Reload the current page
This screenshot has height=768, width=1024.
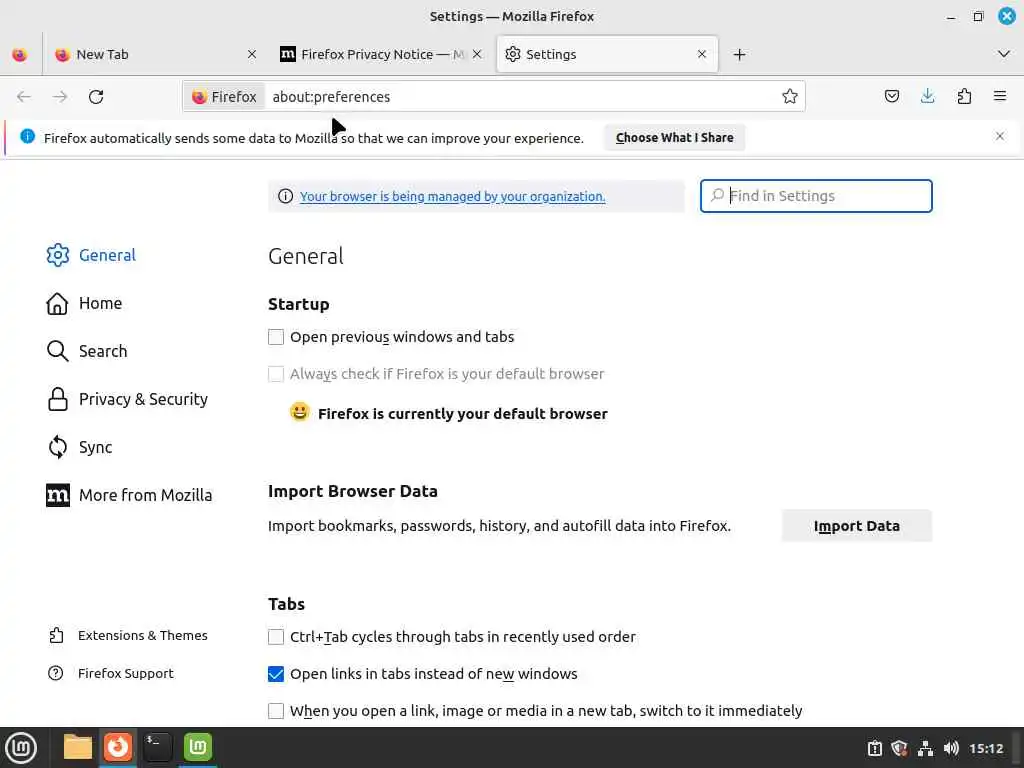point(96,97)
